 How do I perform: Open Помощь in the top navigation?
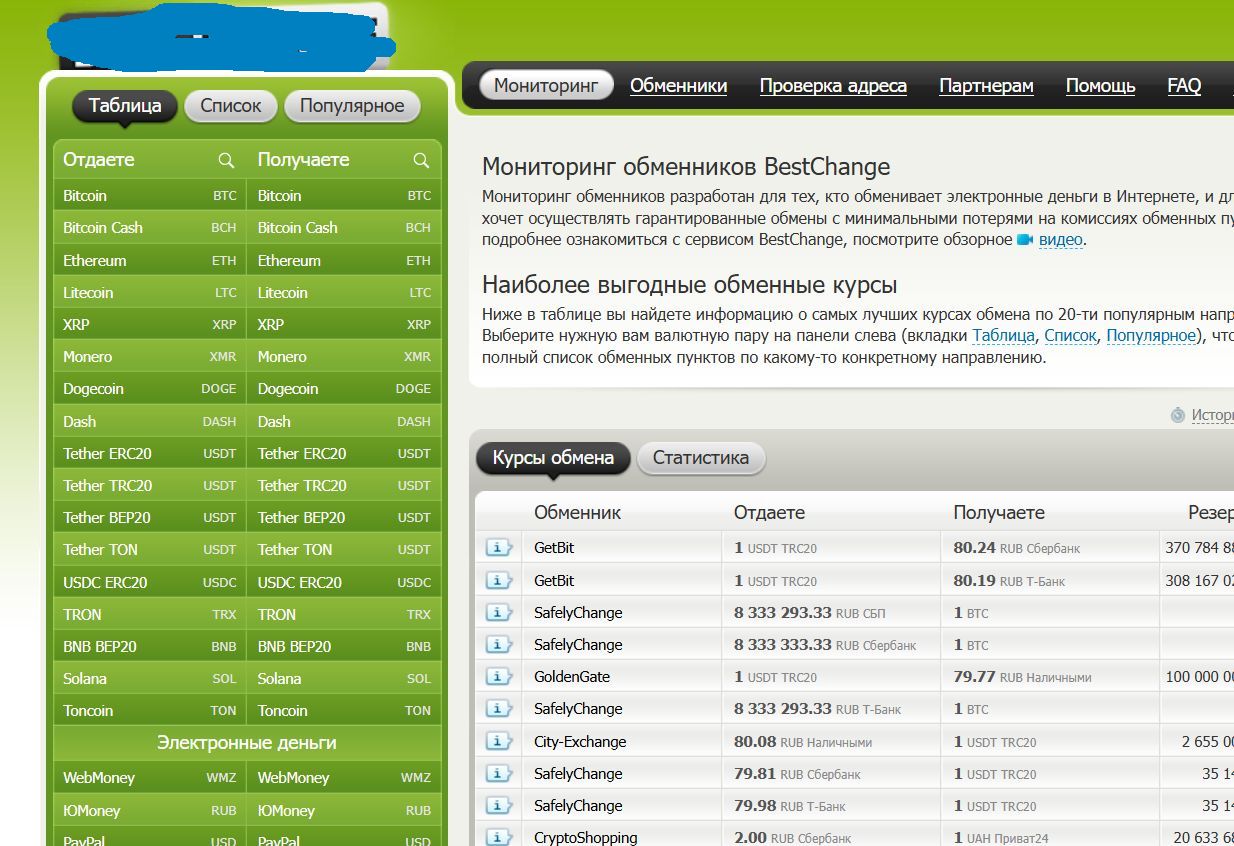(x=1100, y=86)
